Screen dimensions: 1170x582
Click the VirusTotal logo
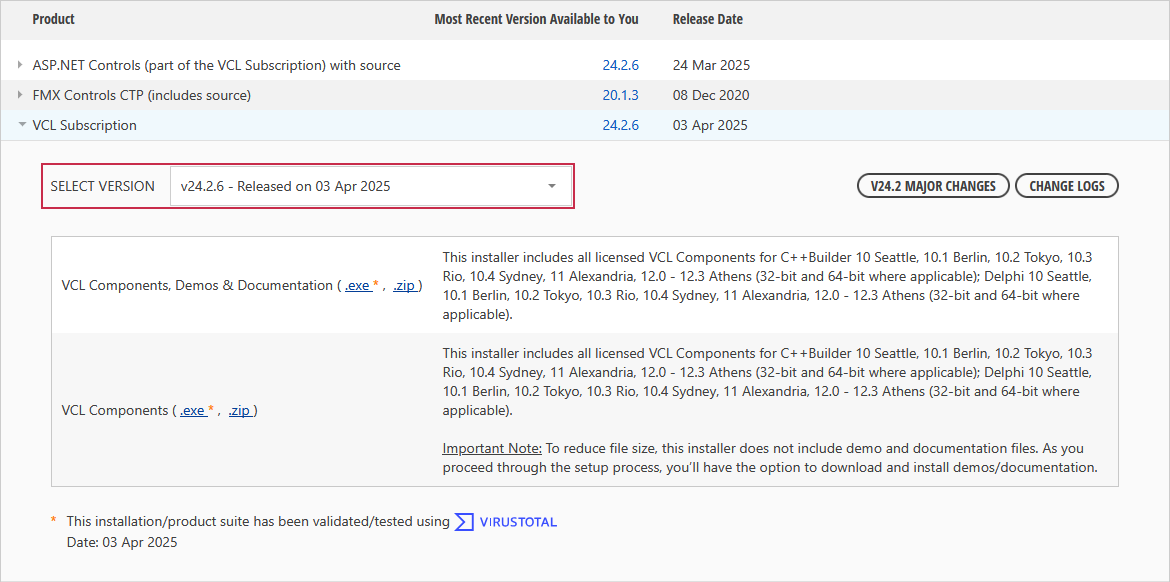pos(506,522)
